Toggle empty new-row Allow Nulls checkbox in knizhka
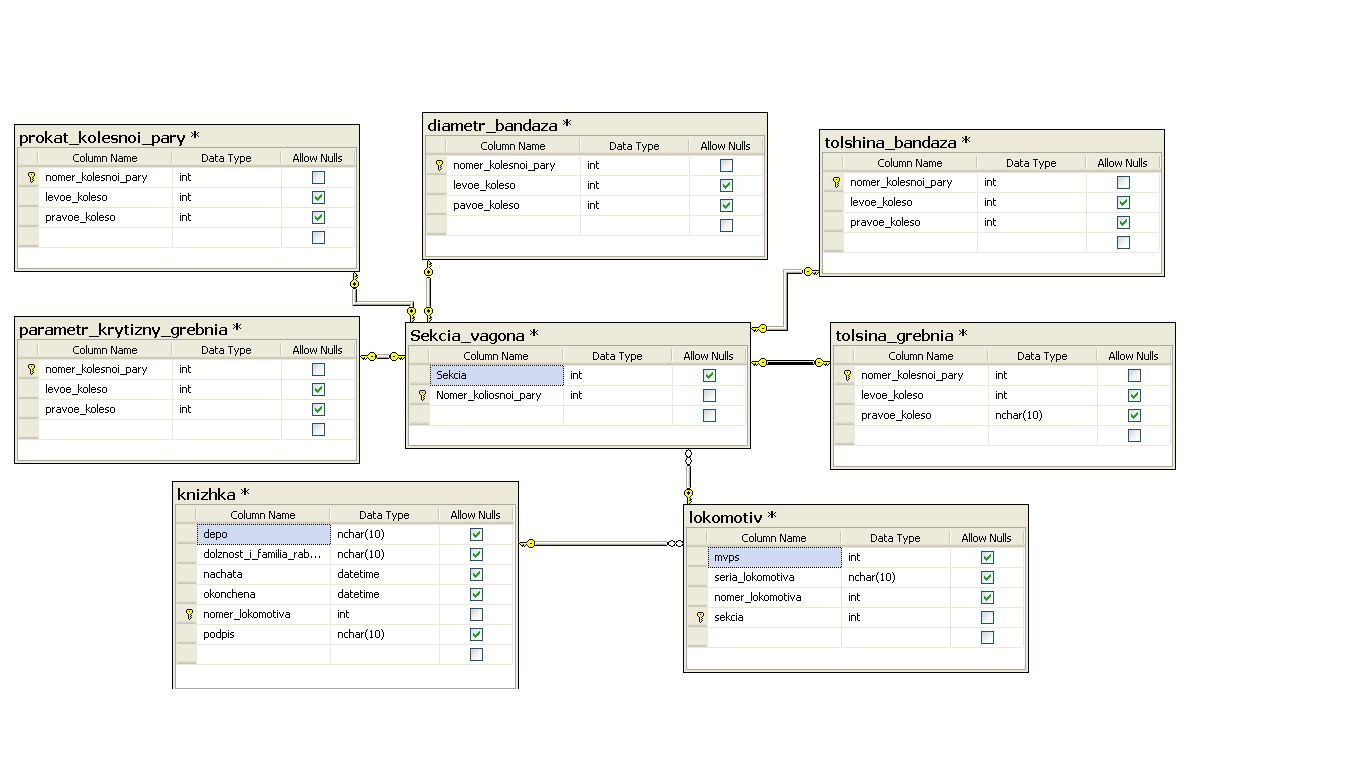Screen dimensions: 1366x768 tap(476, 654)
